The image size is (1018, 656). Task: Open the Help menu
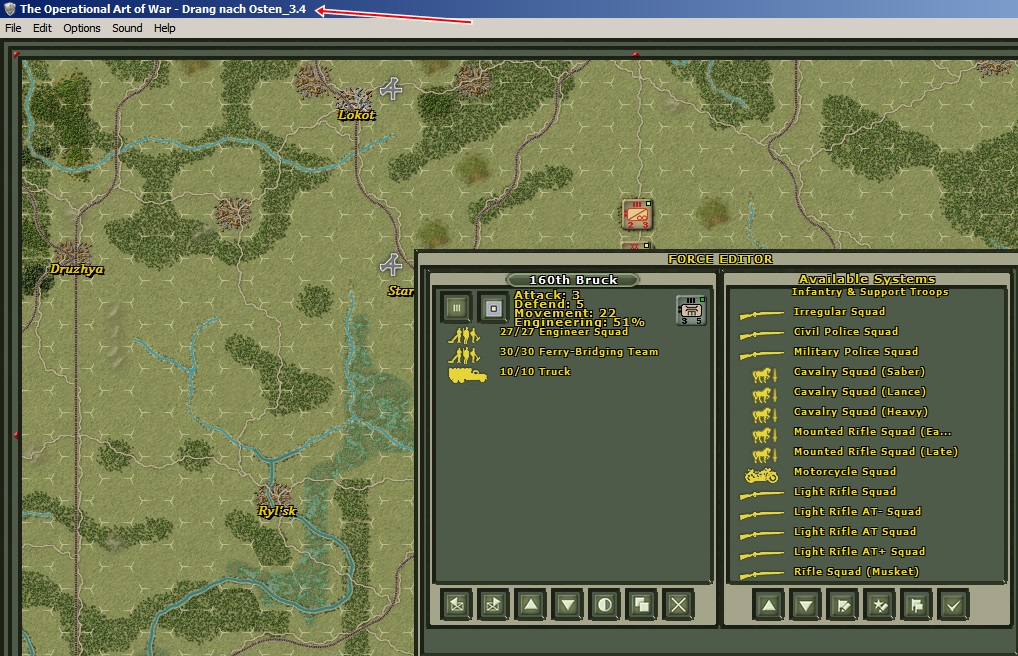pyautogui.click(x=164, y=28)
